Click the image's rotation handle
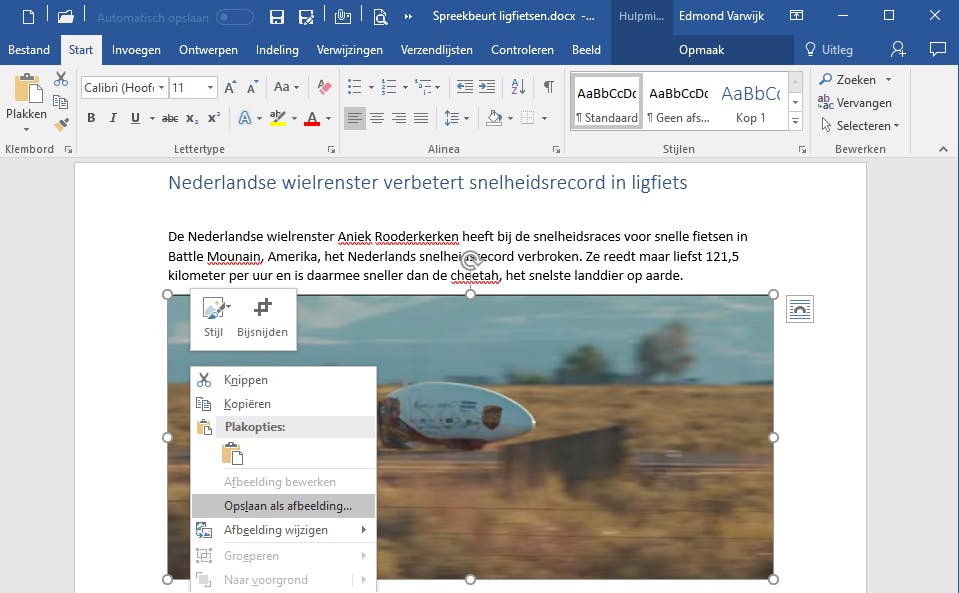 (470, 260)
